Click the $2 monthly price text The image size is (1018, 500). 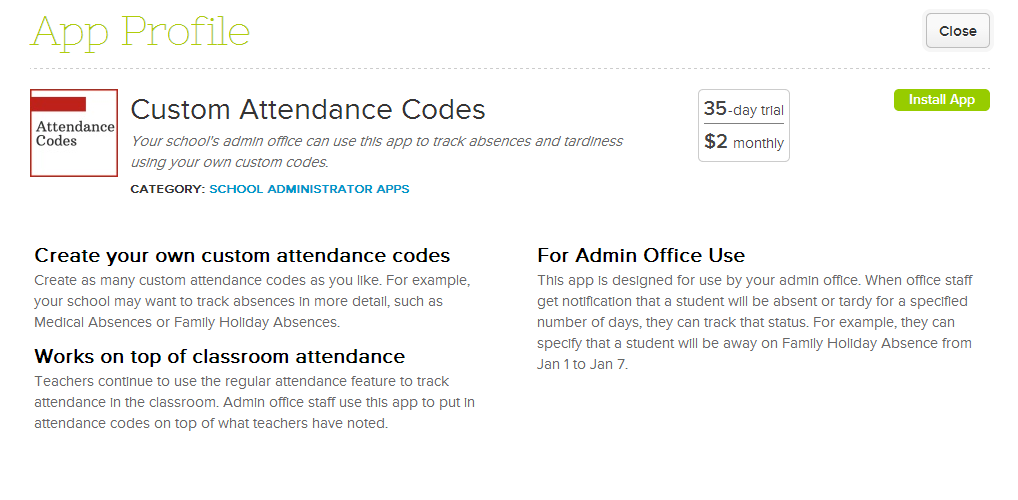[x=744, y=143]
